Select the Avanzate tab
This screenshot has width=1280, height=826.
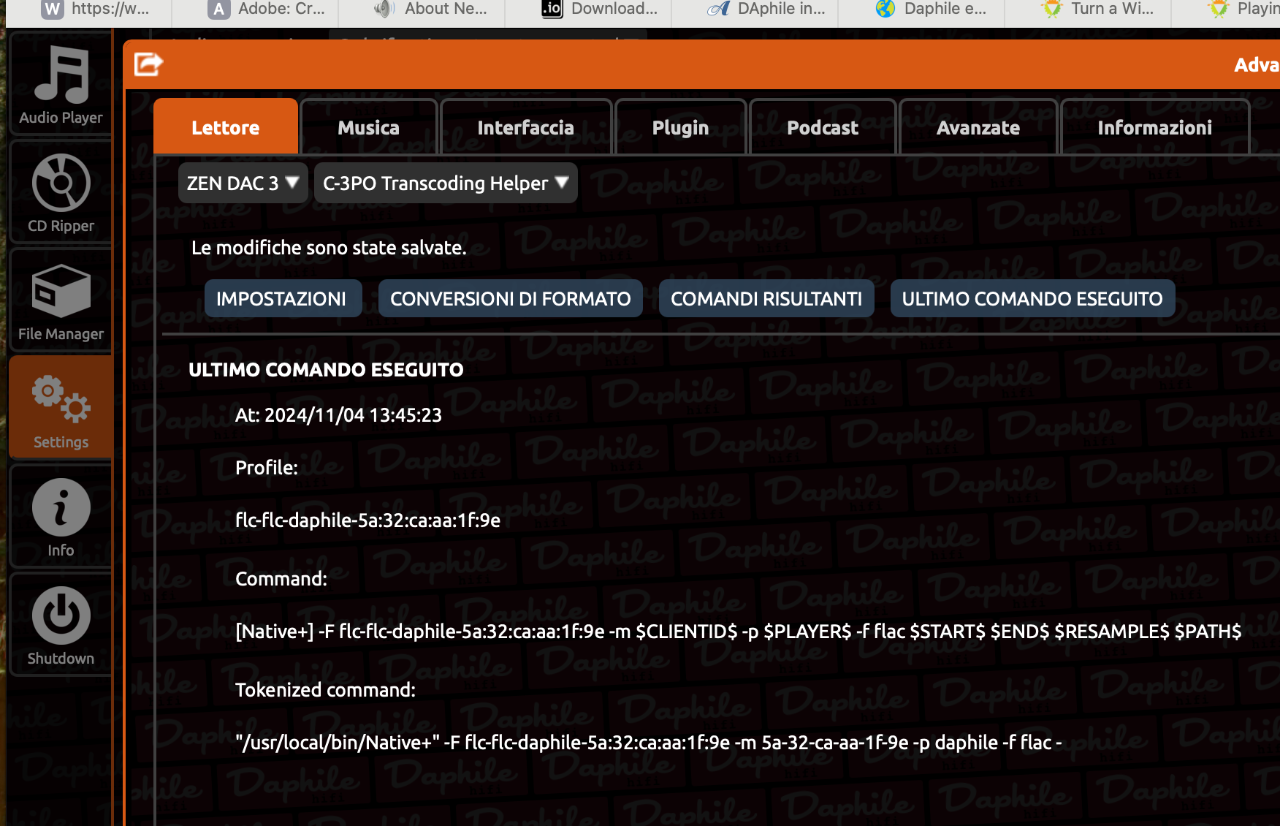coord(978,127)
